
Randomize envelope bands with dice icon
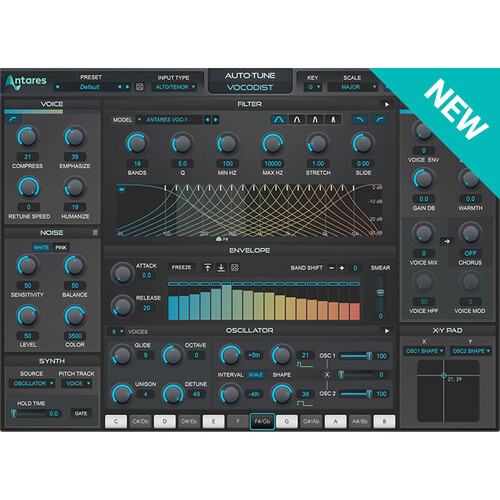(235, 267)
